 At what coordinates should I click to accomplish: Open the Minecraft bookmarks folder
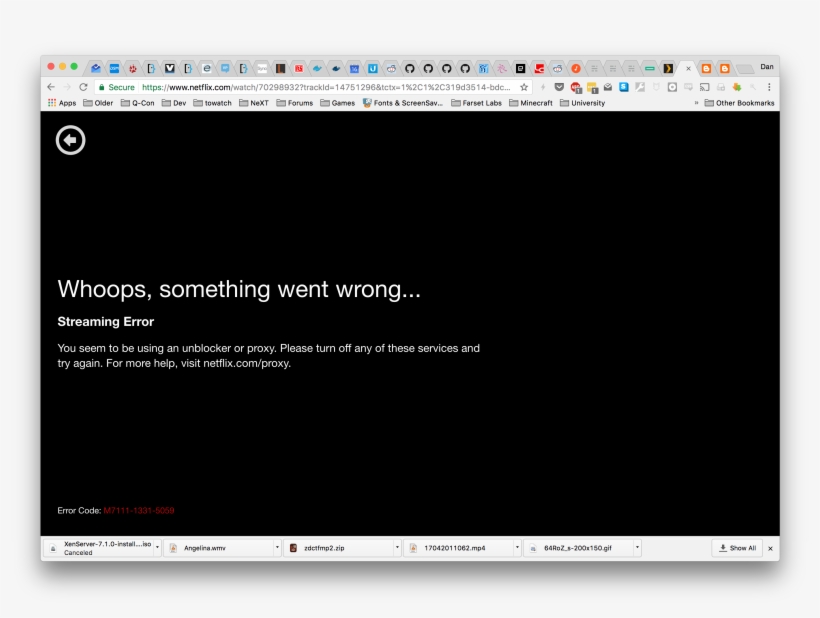pyautogui.click(x=531, y=103)
